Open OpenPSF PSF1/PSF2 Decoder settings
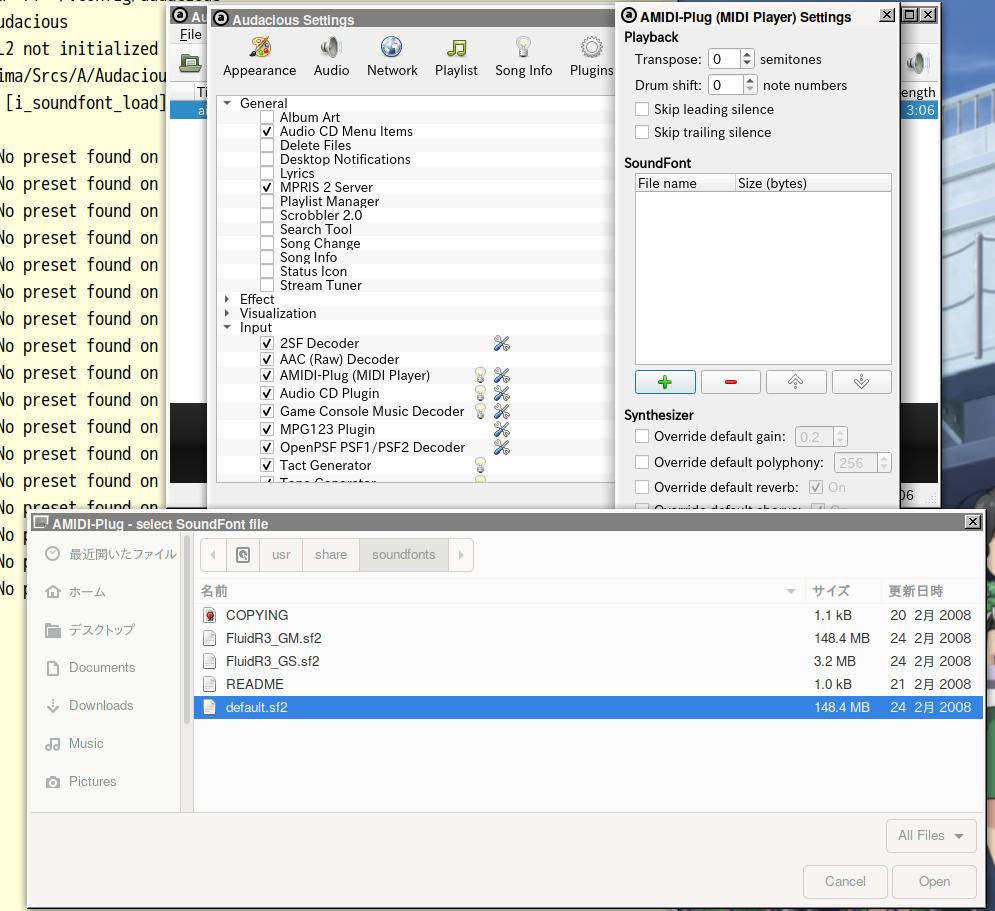This screenshot has width=995, height=911. (502, 447)
